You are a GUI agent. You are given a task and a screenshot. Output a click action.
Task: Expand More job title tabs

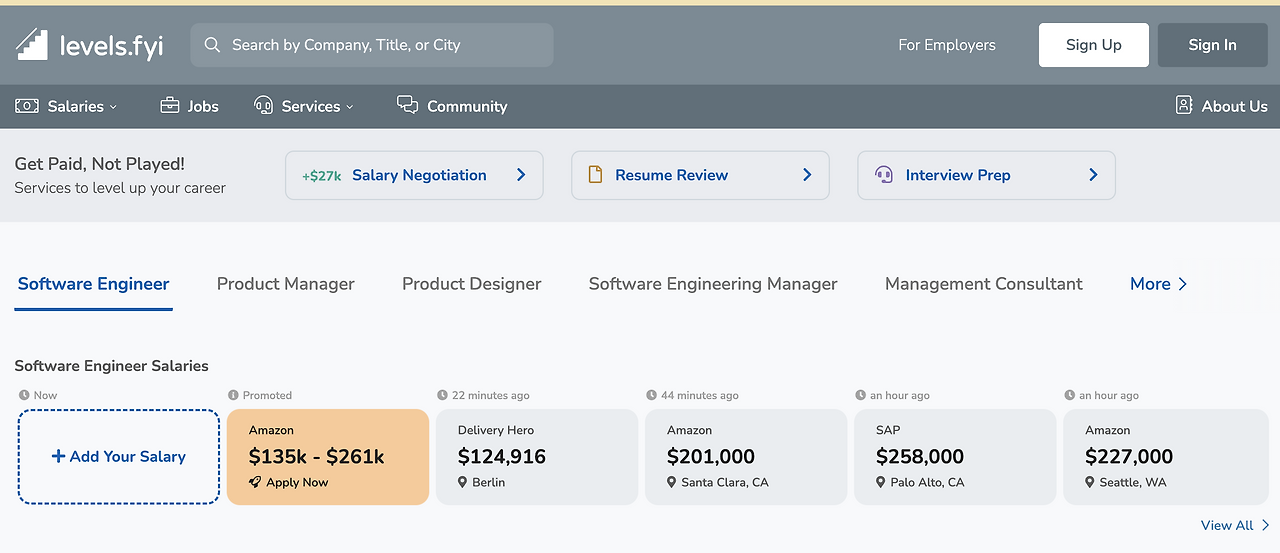[1158, 284]
